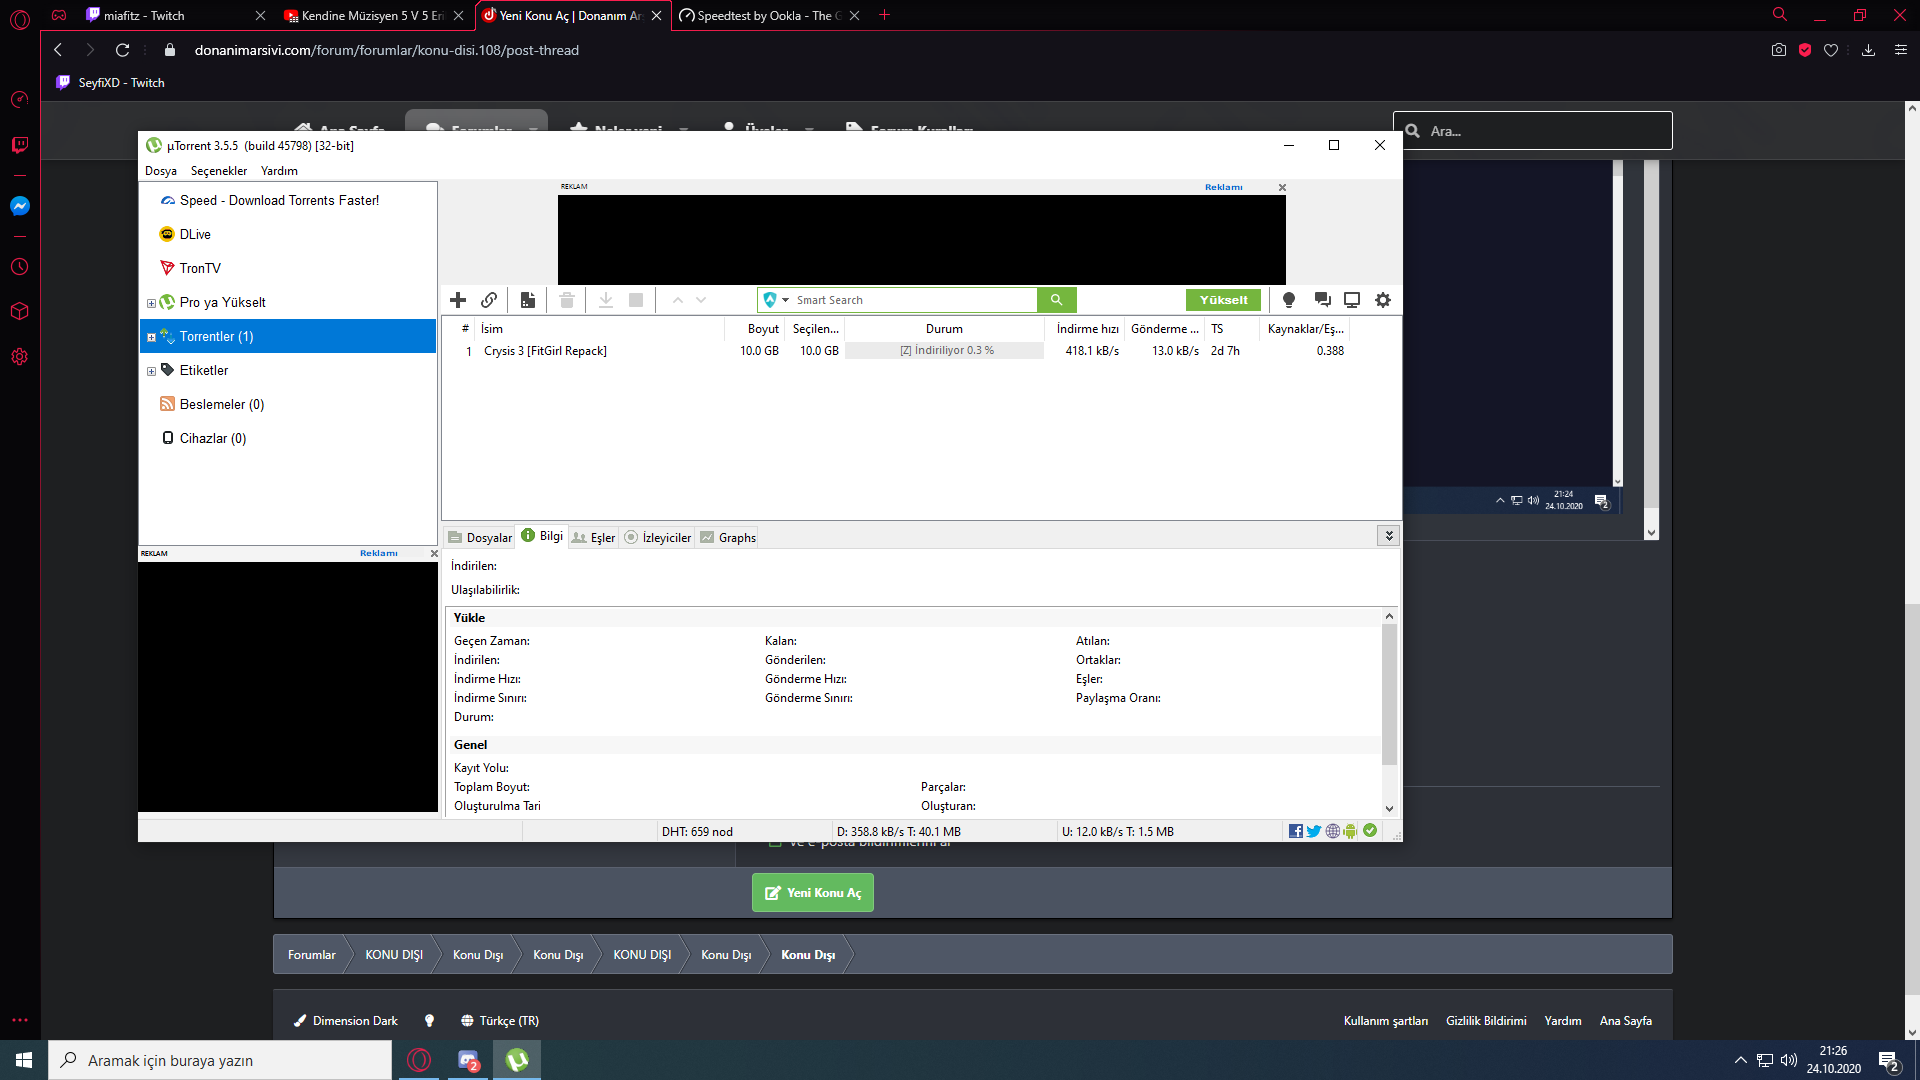
Task: Sort torrents by the Boyut column header
Action: pos(754,329)
